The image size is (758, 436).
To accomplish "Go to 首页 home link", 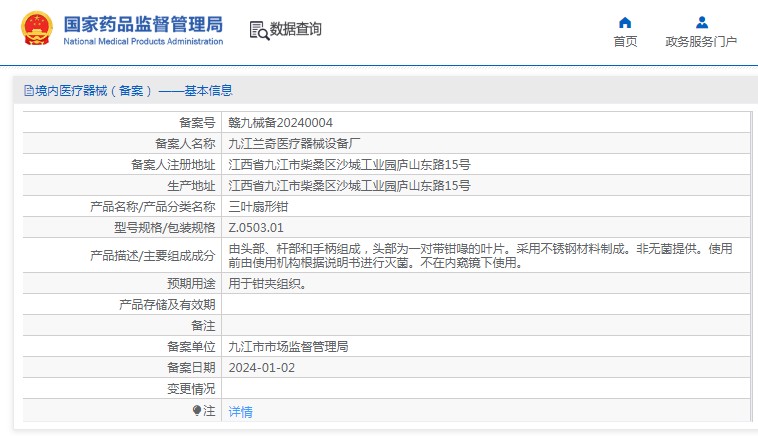I will click(x=625, y=42).
